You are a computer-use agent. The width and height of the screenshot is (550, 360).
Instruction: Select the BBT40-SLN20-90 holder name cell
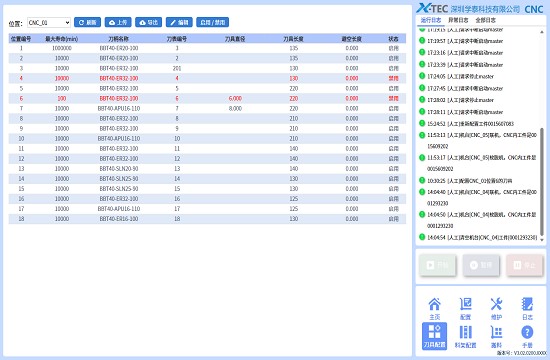coord(119,168)
